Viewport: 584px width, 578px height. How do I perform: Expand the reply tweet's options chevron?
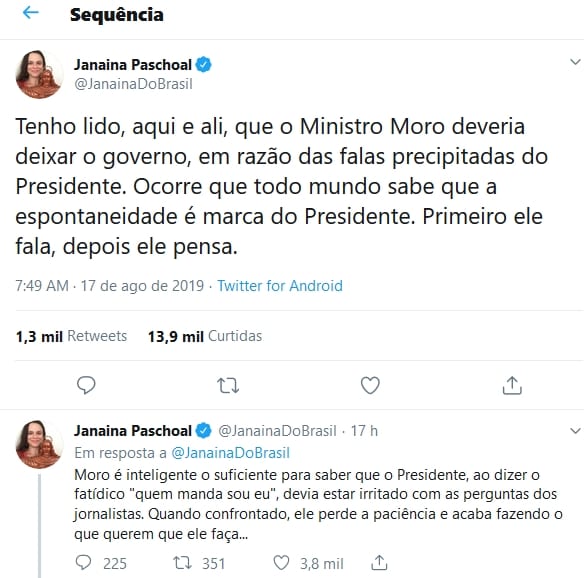point(575,431)
